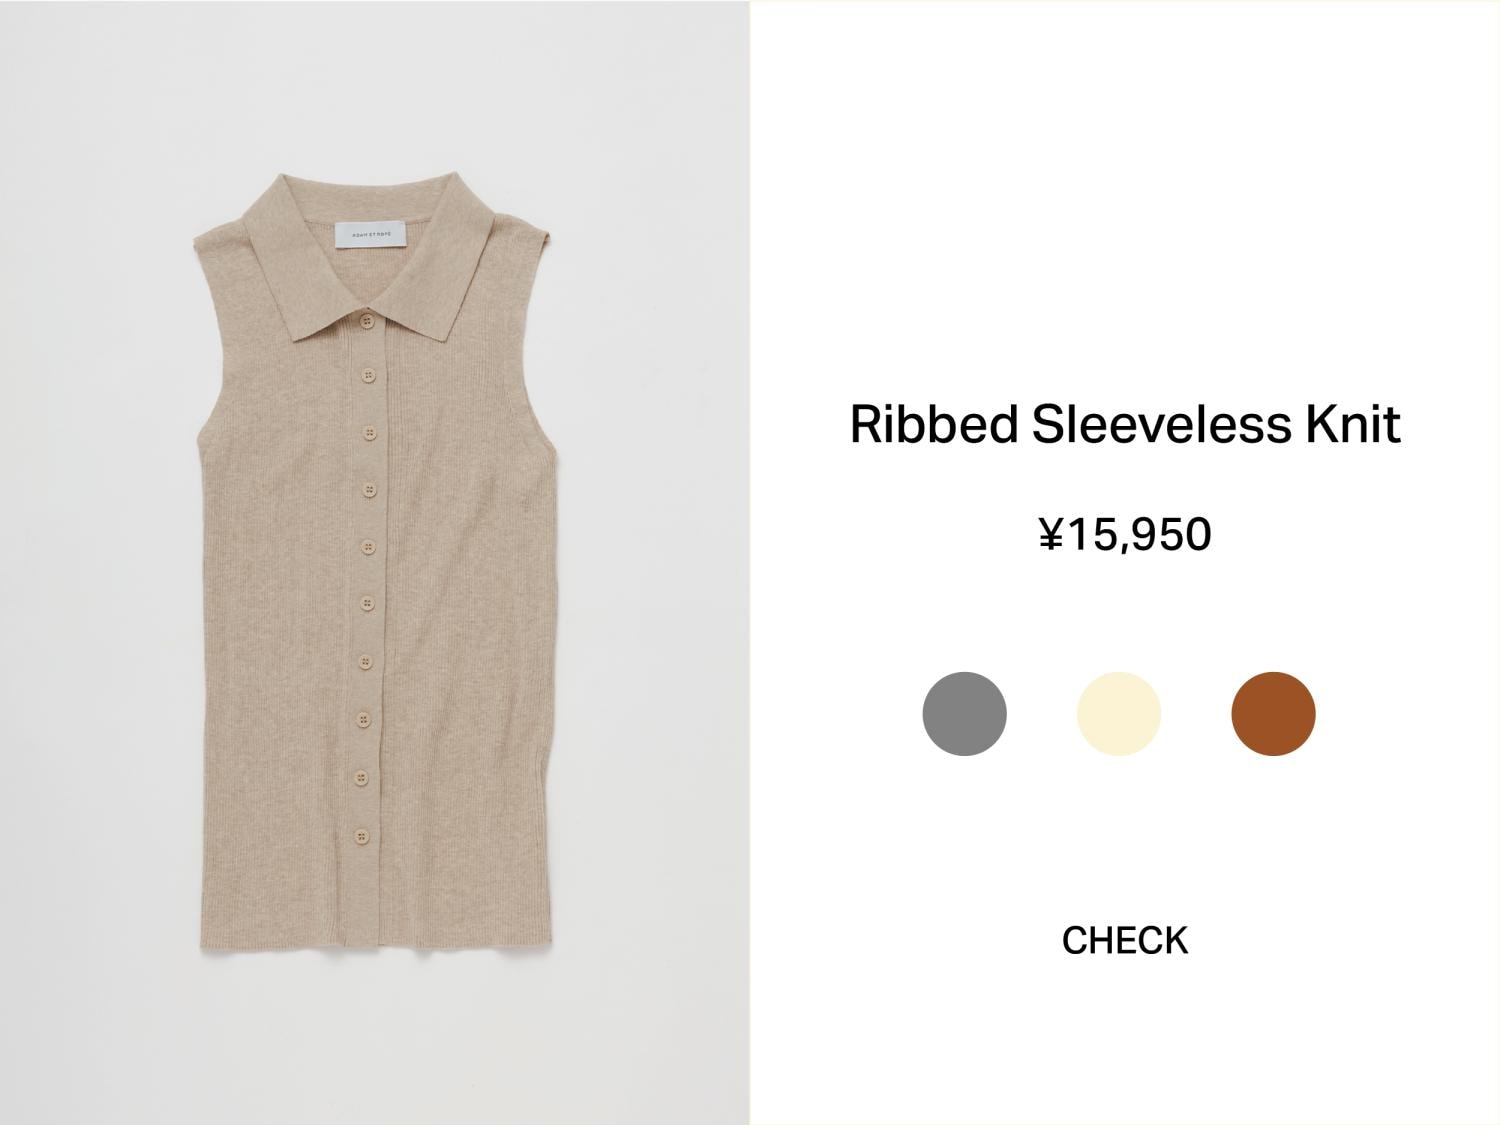Click the bottom button on the knit placket
Screen dimensions: 1500x1125
pos(360,834)
